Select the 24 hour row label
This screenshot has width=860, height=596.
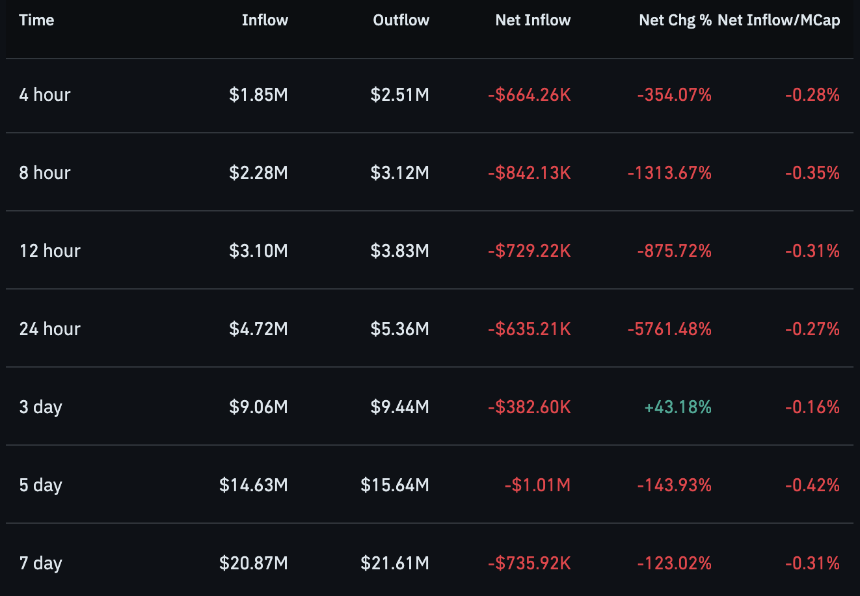50,328
